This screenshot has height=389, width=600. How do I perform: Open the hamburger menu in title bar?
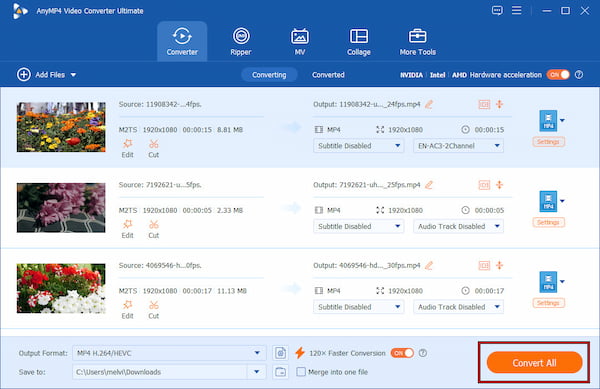click(x=517, y=10)
